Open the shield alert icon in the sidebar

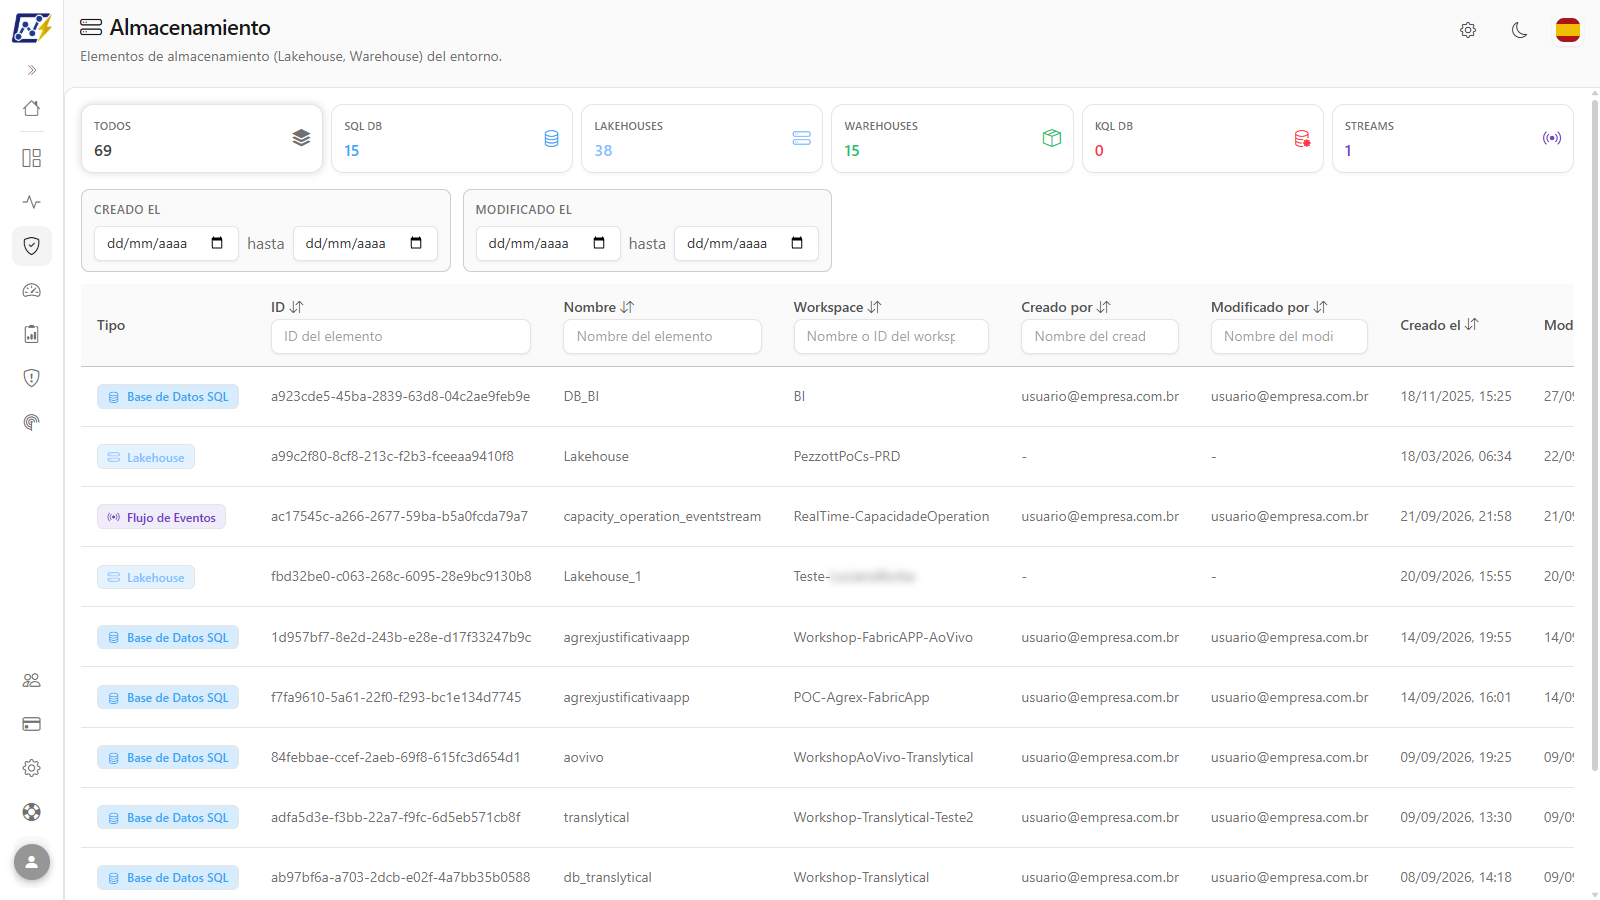(x=32, y=378)
